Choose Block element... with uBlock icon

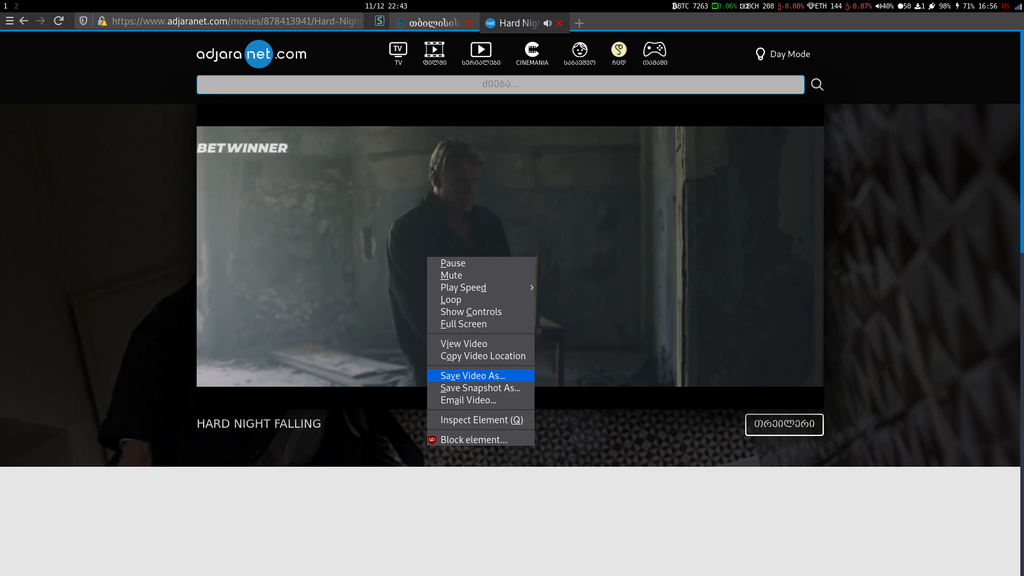point(481,440)
